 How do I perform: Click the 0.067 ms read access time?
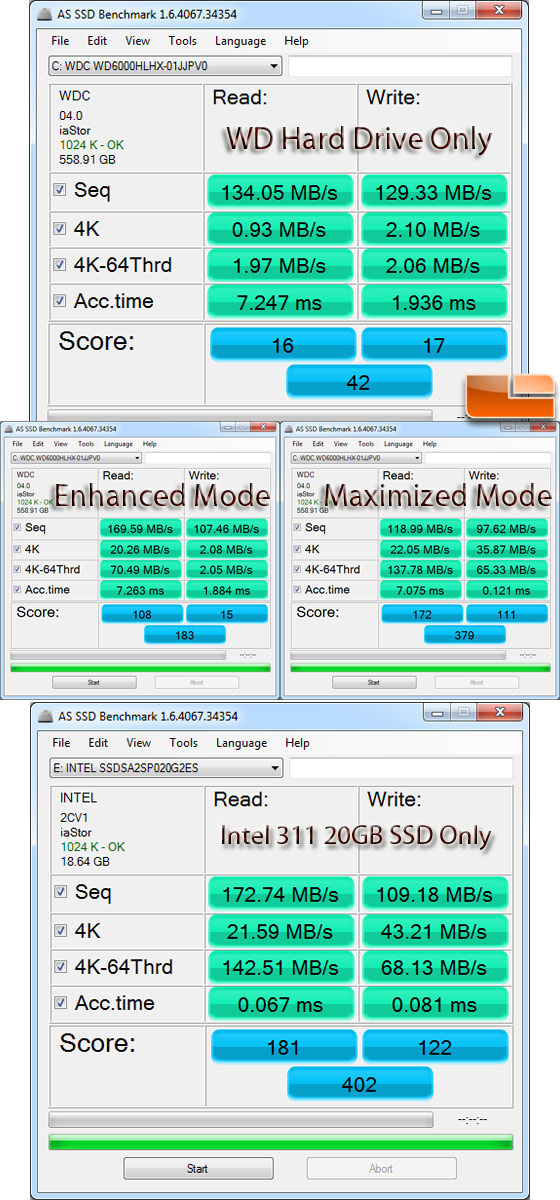click(281, 1004)
